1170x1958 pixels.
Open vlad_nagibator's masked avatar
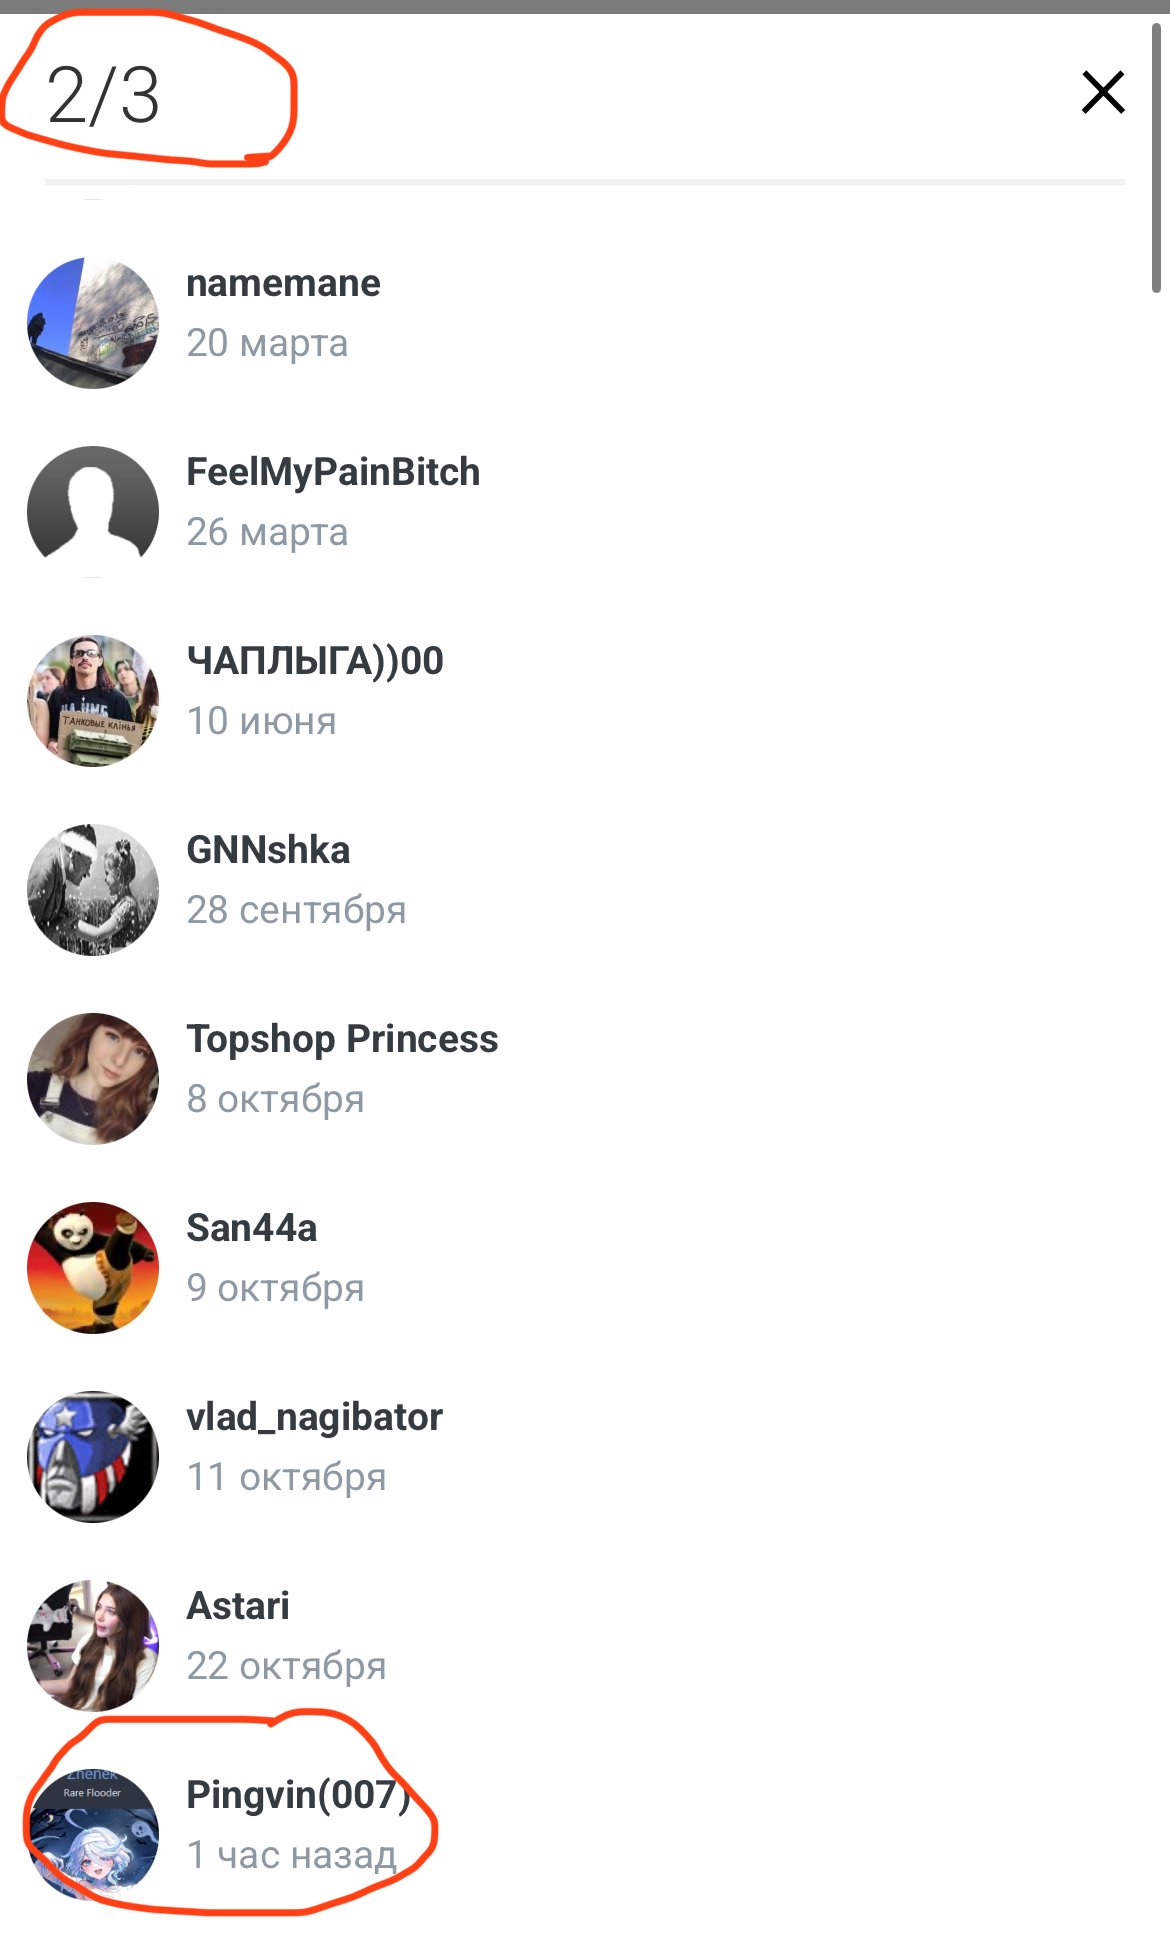tap(93, 1457)
